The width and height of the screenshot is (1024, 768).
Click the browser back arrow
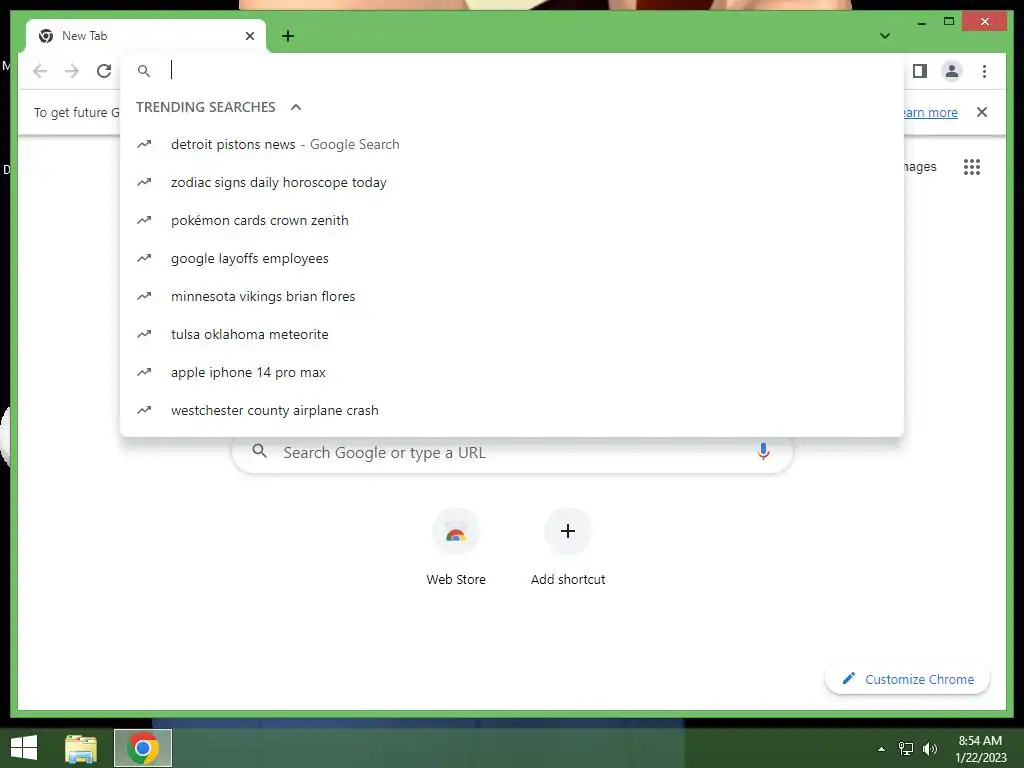coord(40,71)
